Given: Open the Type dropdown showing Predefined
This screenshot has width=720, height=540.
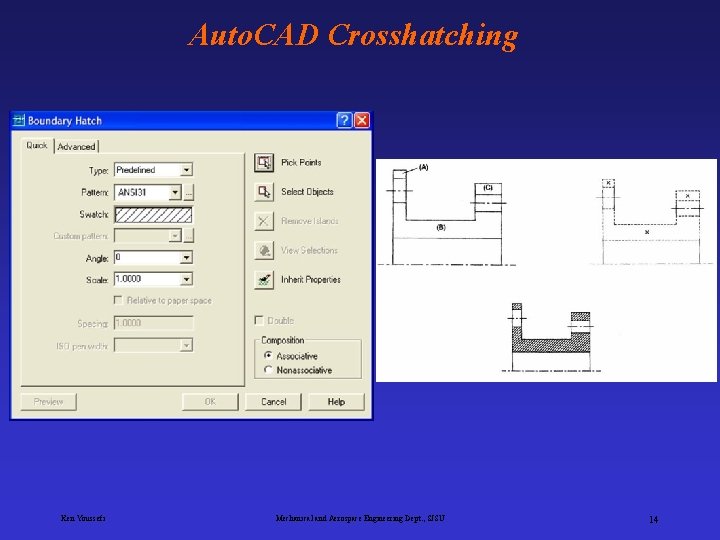Looking at the screenshot, I should point(186,170).
